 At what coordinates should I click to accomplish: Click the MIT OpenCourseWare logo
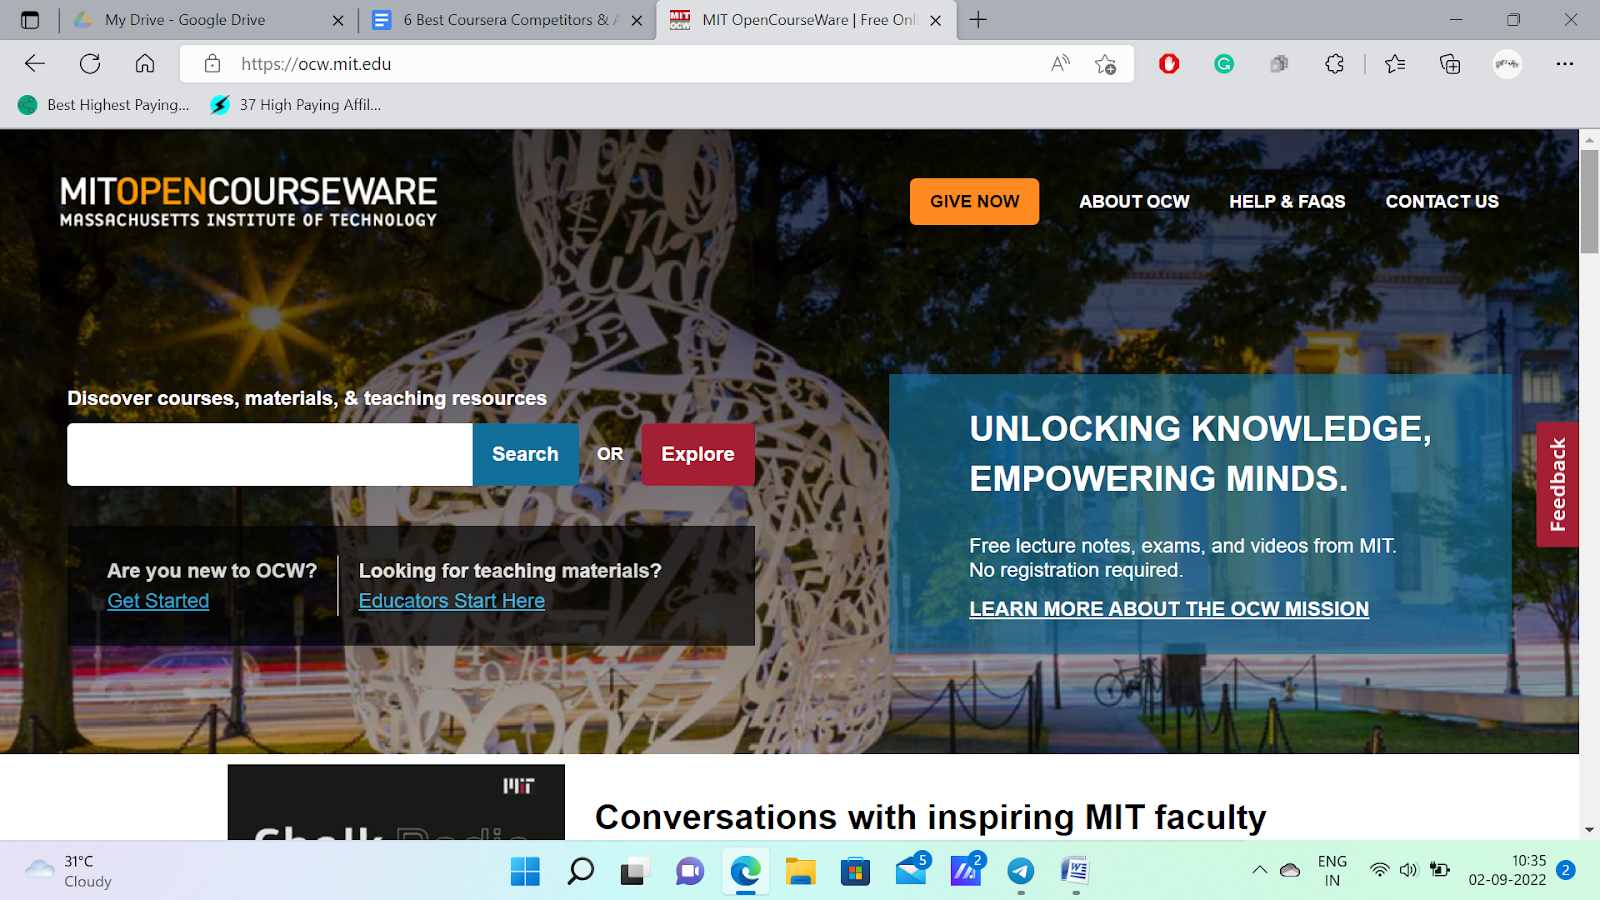[248, 202]
